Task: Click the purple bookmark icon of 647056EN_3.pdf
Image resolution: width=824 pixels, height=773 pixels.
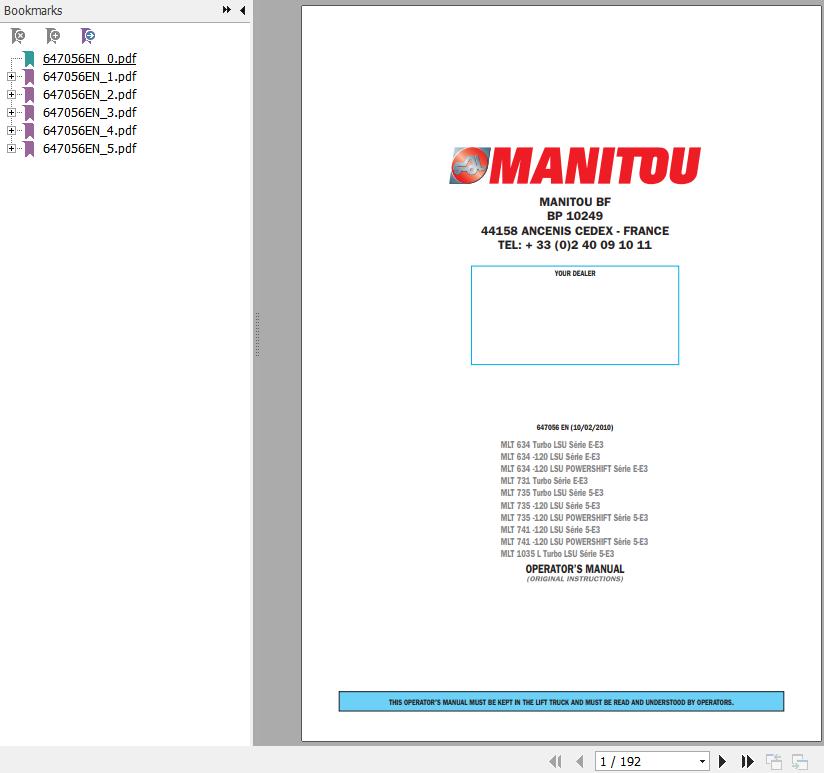Action: pos(29,112)
